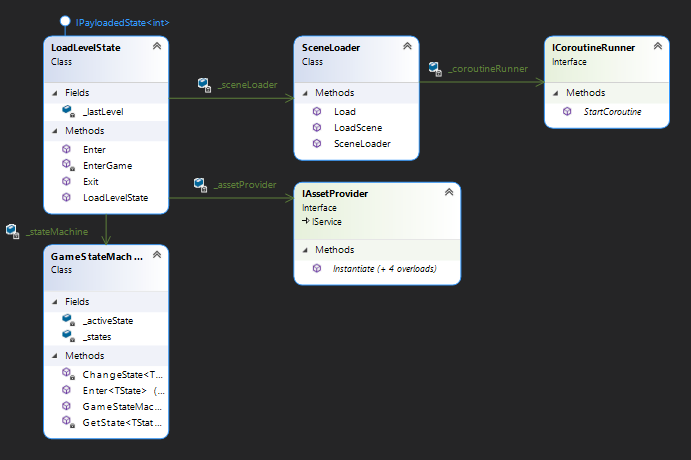Select the ChangeState<T... method name
691x460 pixels.
coord(123,375)
